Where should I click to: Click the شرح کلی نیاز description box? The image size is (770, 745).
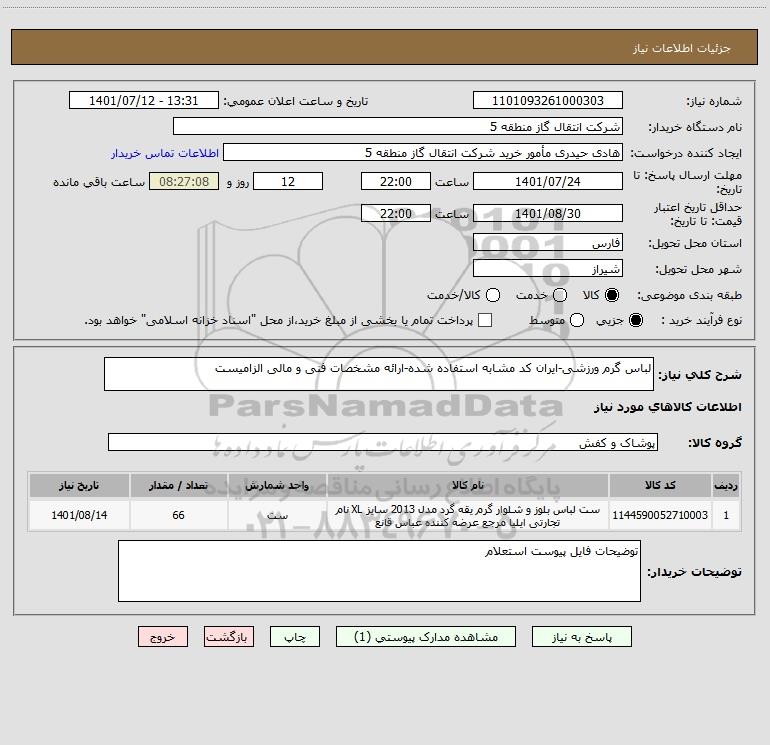point(379,374)
